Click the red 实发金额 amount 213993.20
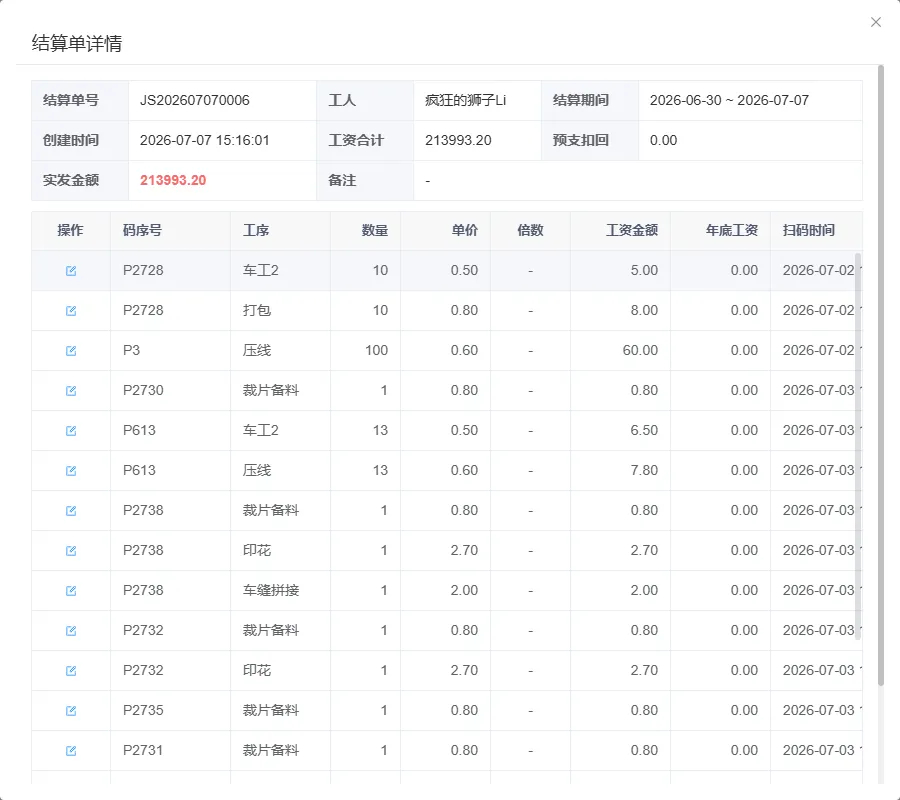This screenshot has width=900, height=800. click(173, 180)
